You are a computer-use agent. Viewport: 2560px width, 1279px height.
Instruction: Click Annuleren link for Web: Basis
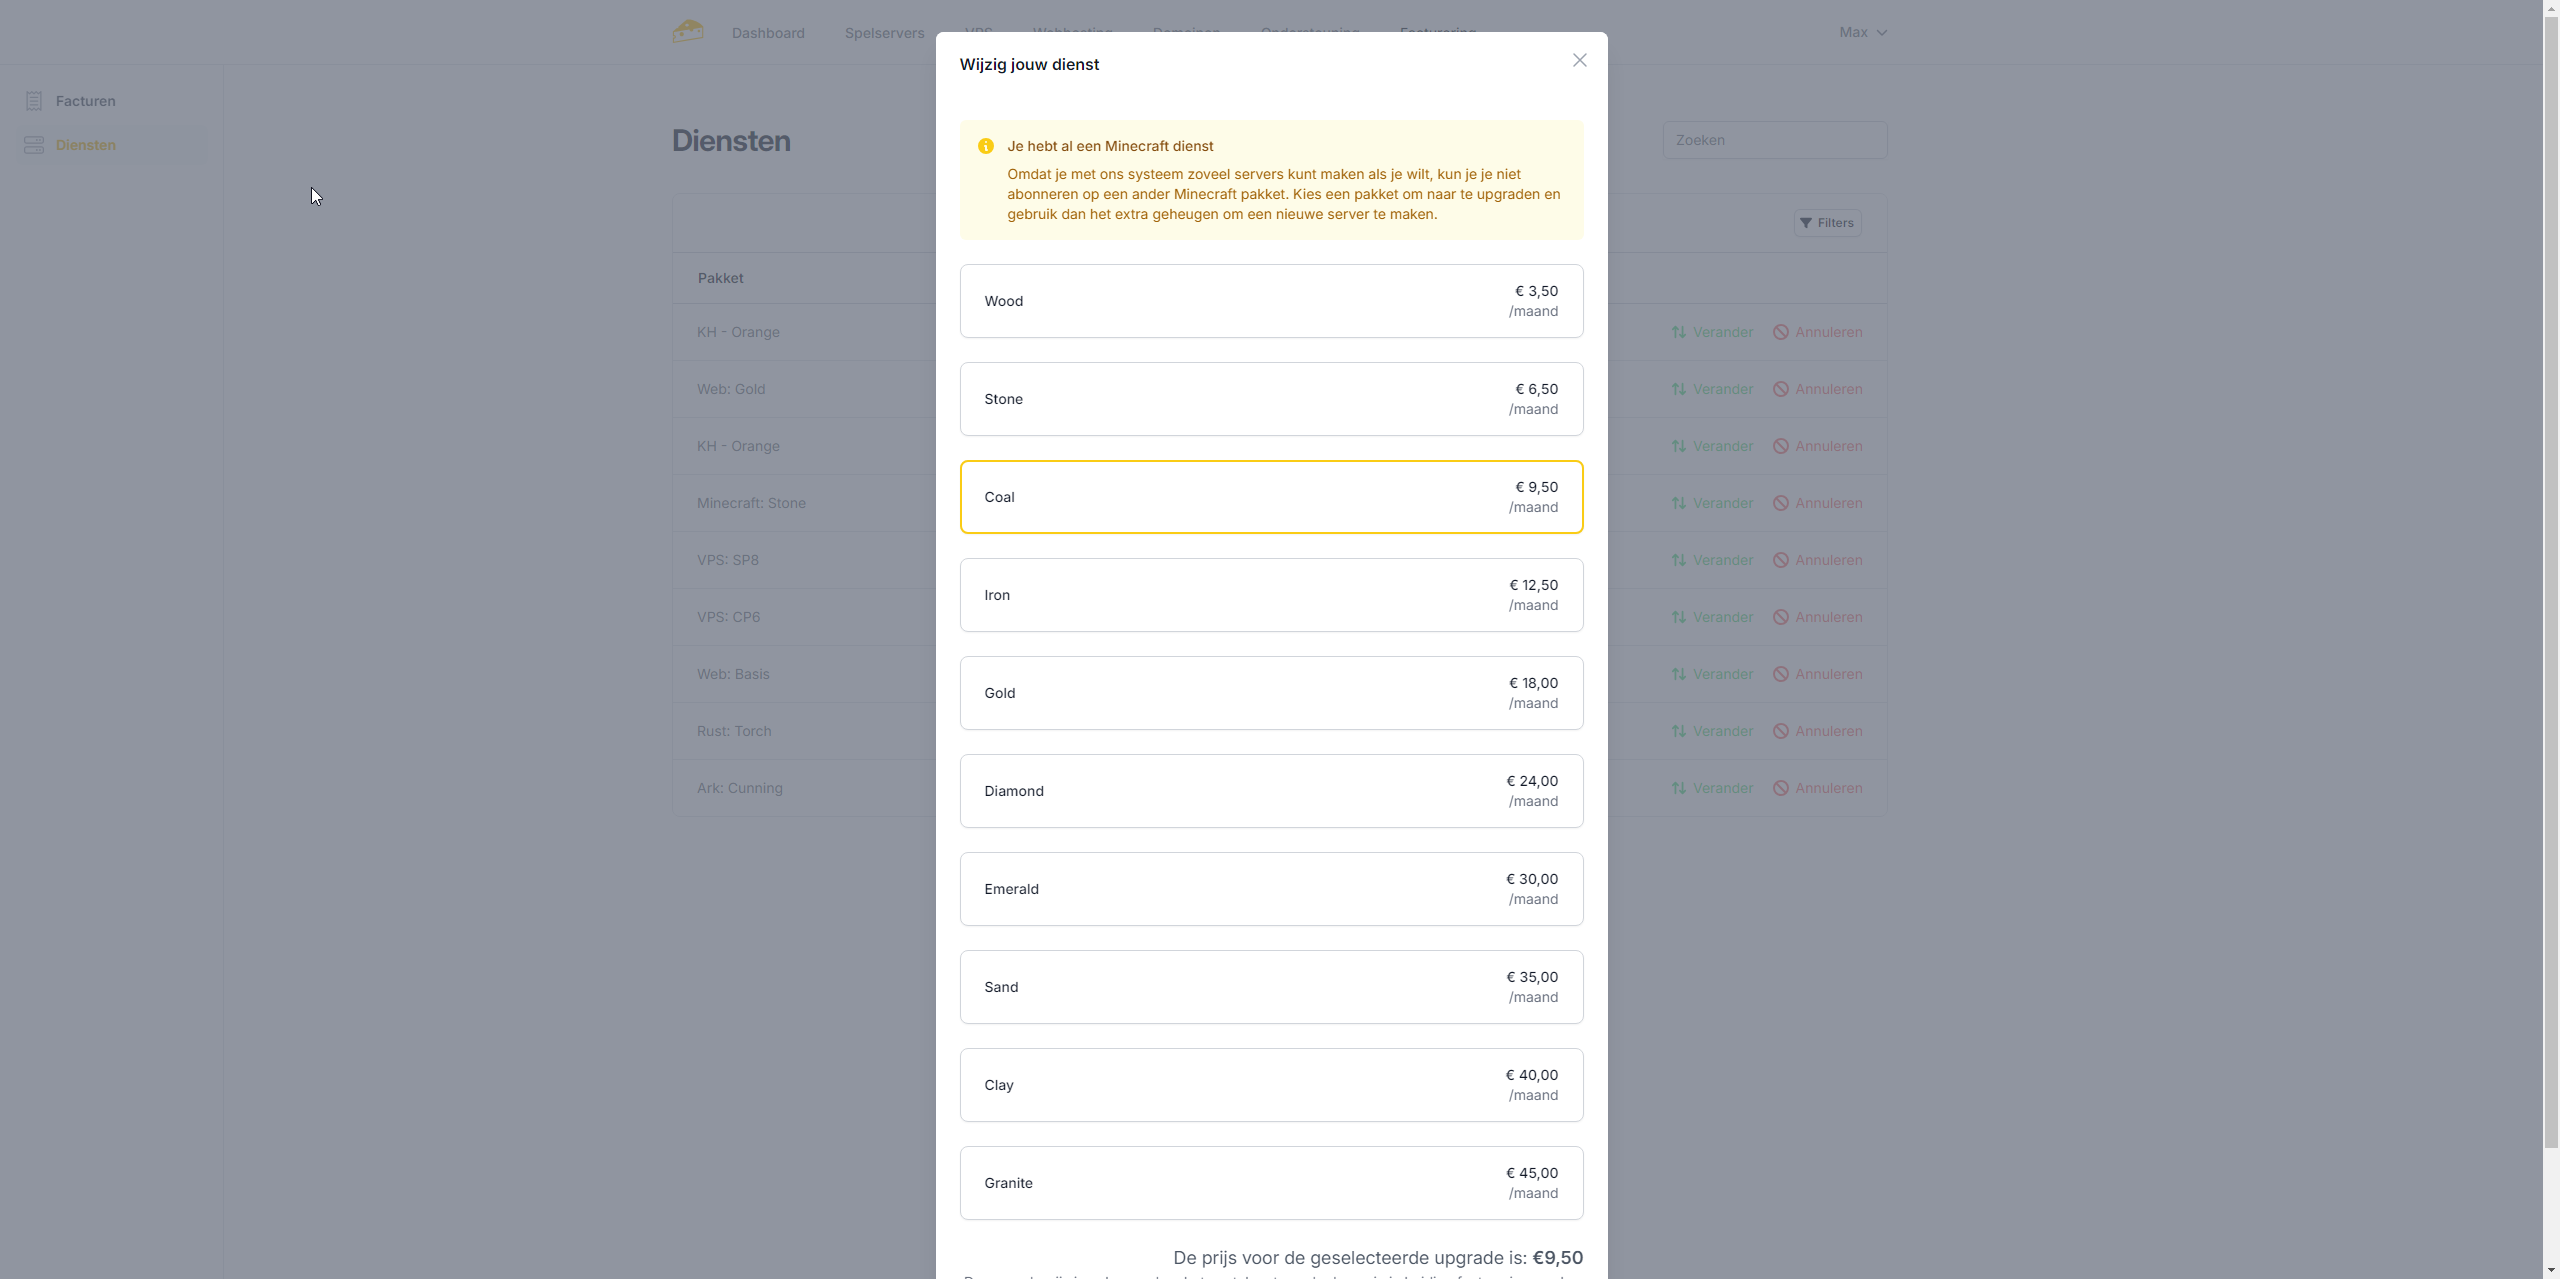tap(1828, 674)
